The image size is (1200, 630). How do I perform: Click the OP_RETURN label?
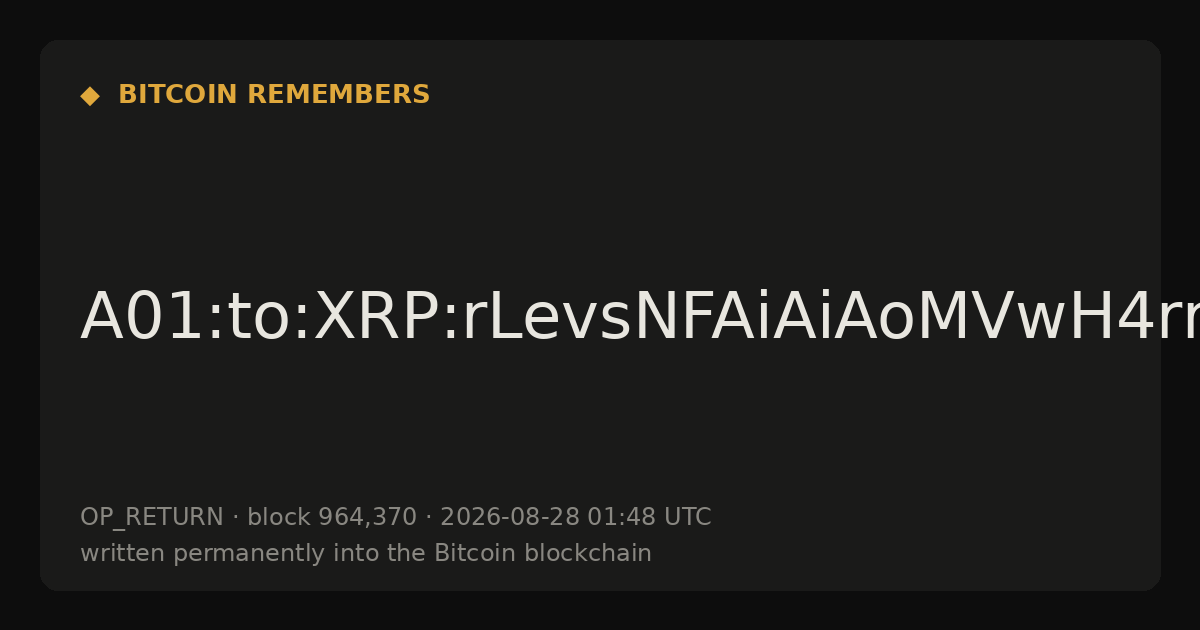(152, 518)
